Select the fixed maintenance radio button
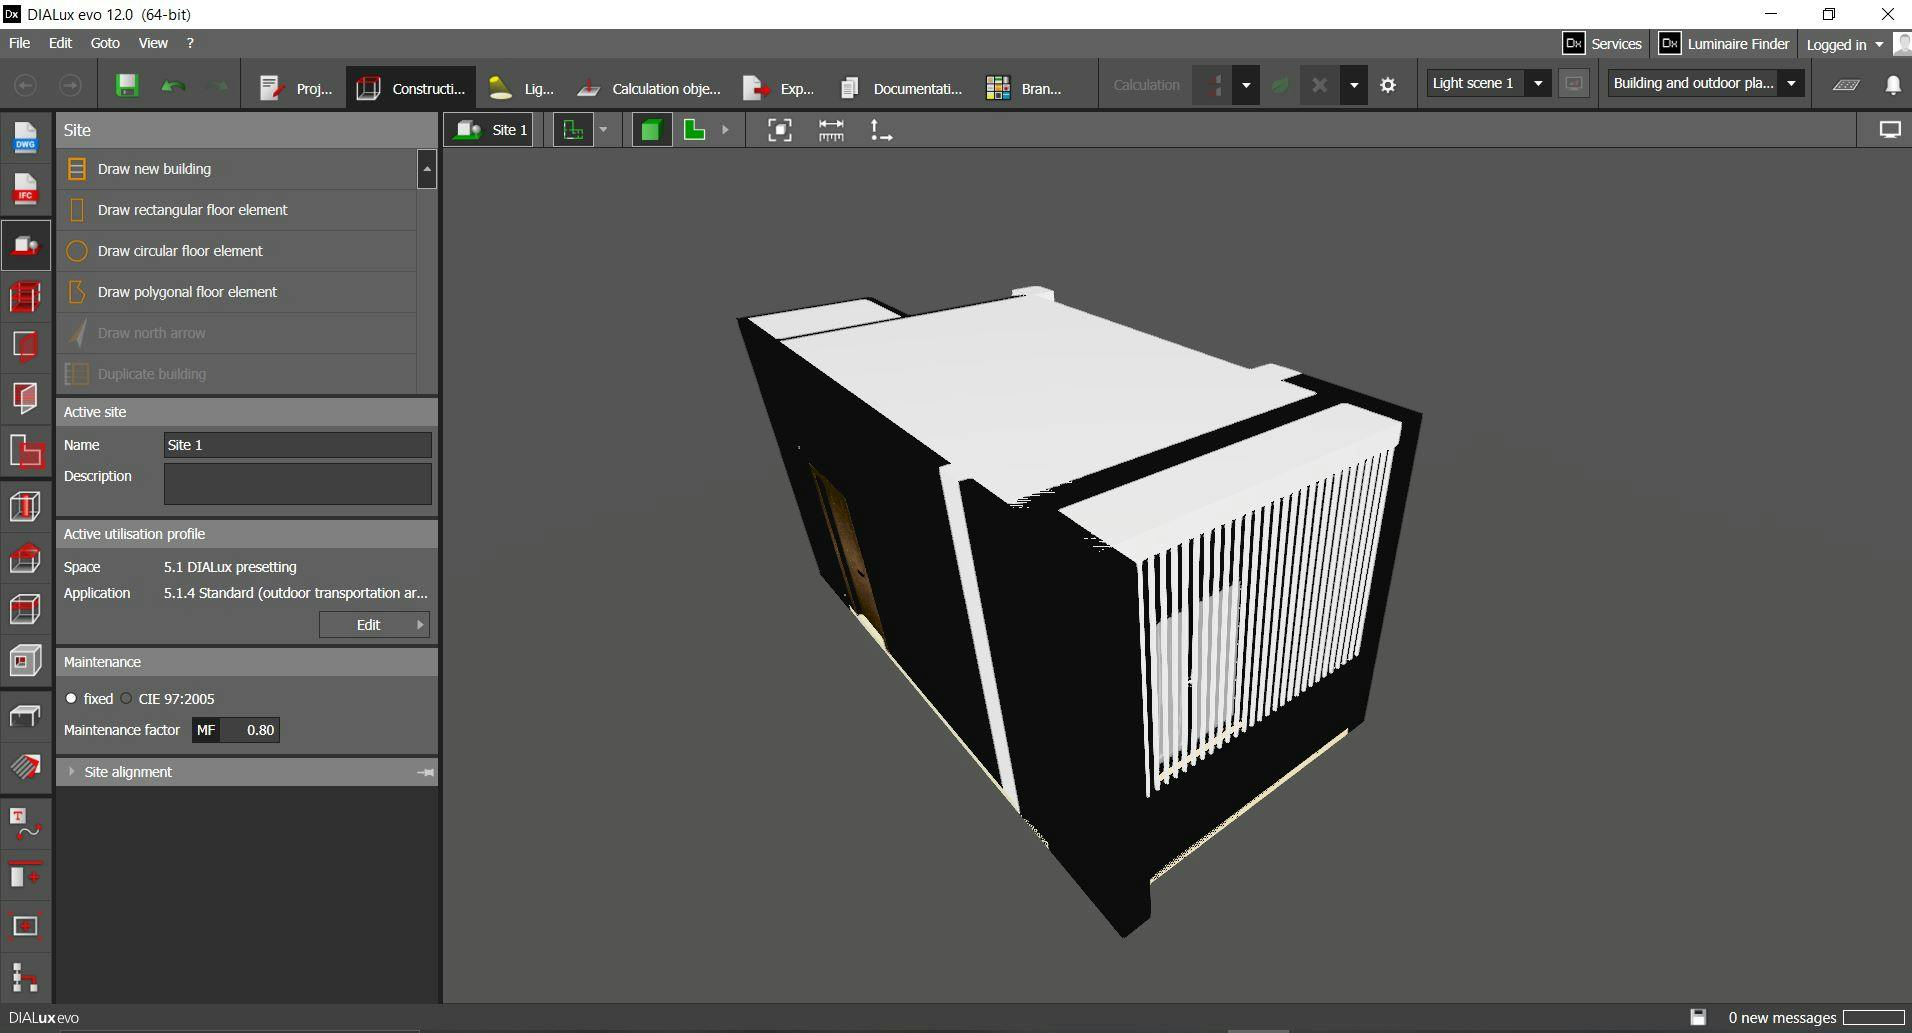This screenshot has width=1912, height=1033. [71, 699]
